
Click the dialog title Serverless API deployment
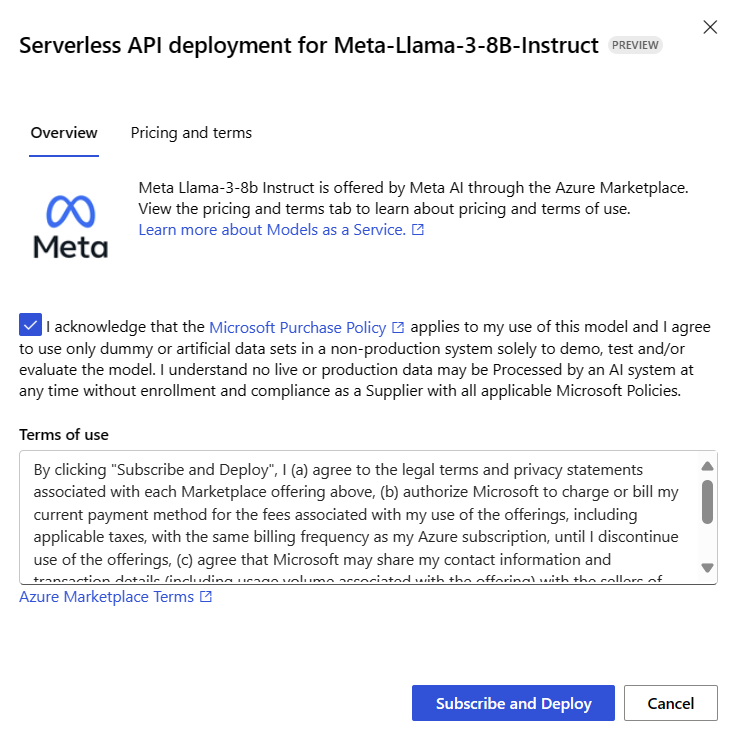point(309,46)
